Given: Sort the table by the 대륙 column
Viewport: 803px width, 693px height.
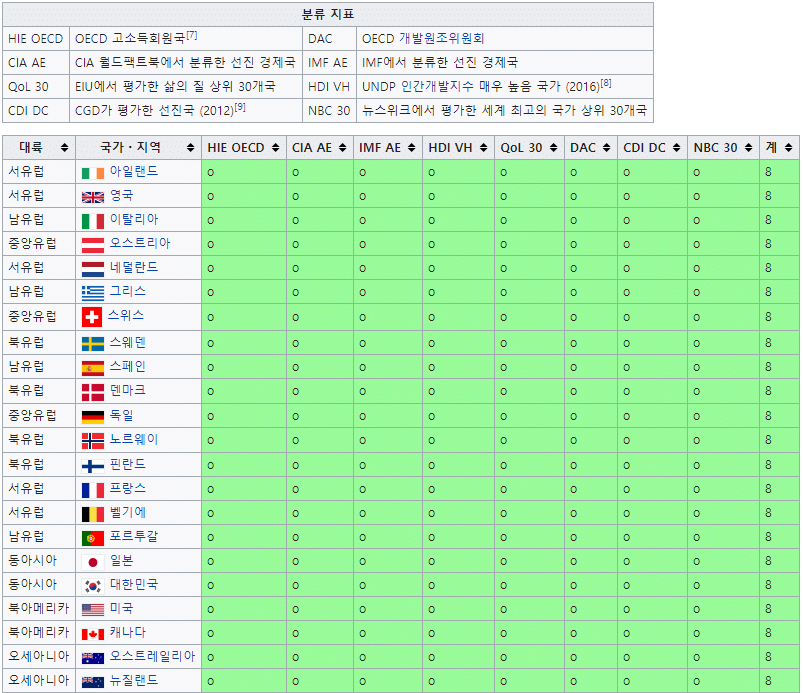Looking at the screenshot, I should coord(39,148).
